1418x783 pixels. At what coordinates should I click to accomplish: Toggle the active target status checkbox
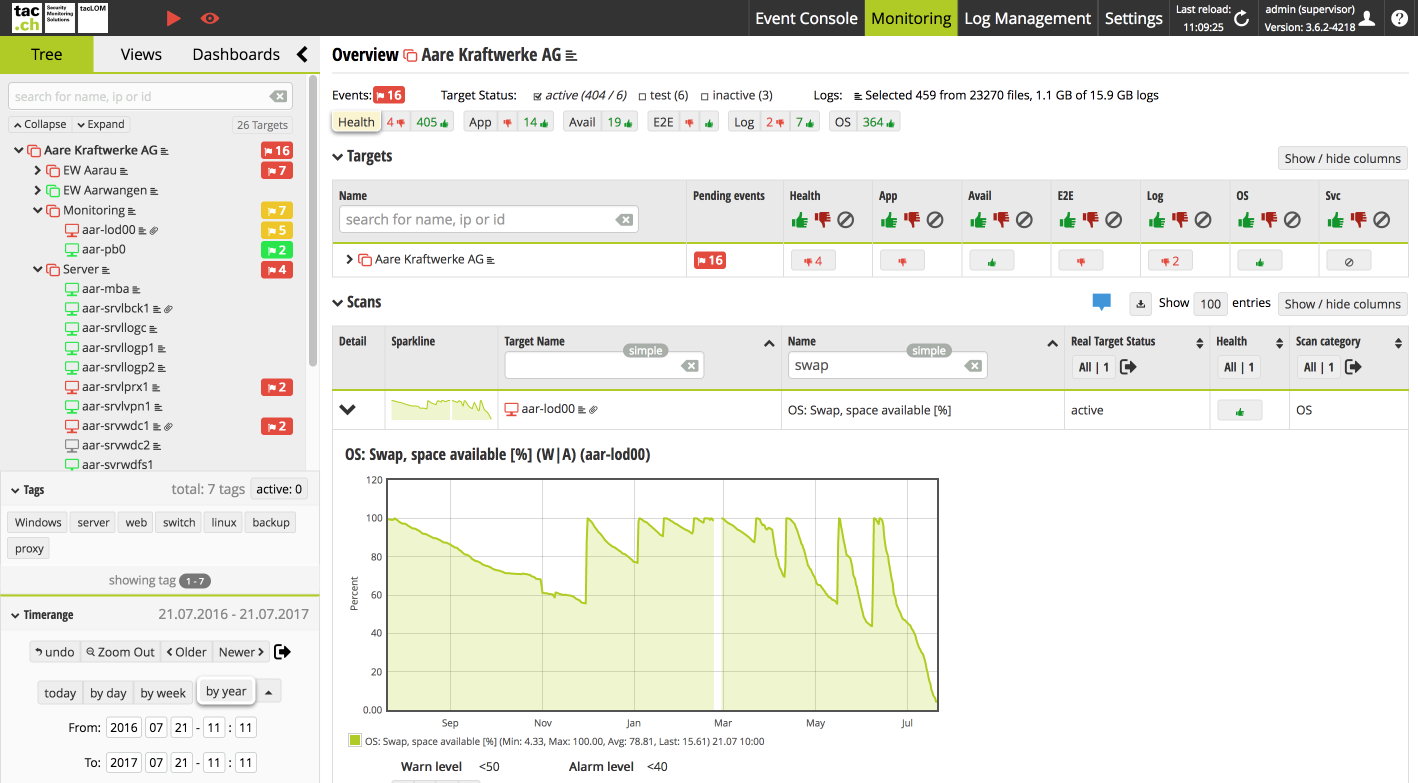coord(538,96)
